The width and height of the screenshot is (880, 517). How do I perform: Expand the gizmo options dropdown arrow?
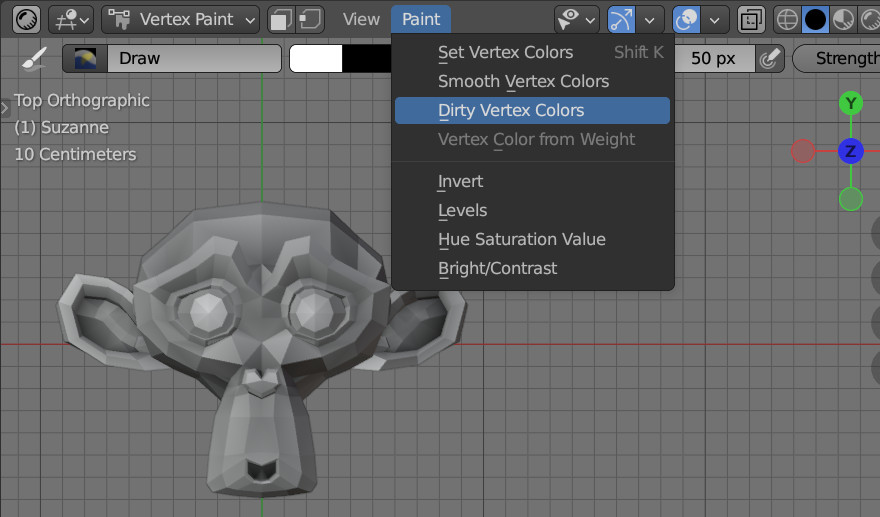[650, 20]
